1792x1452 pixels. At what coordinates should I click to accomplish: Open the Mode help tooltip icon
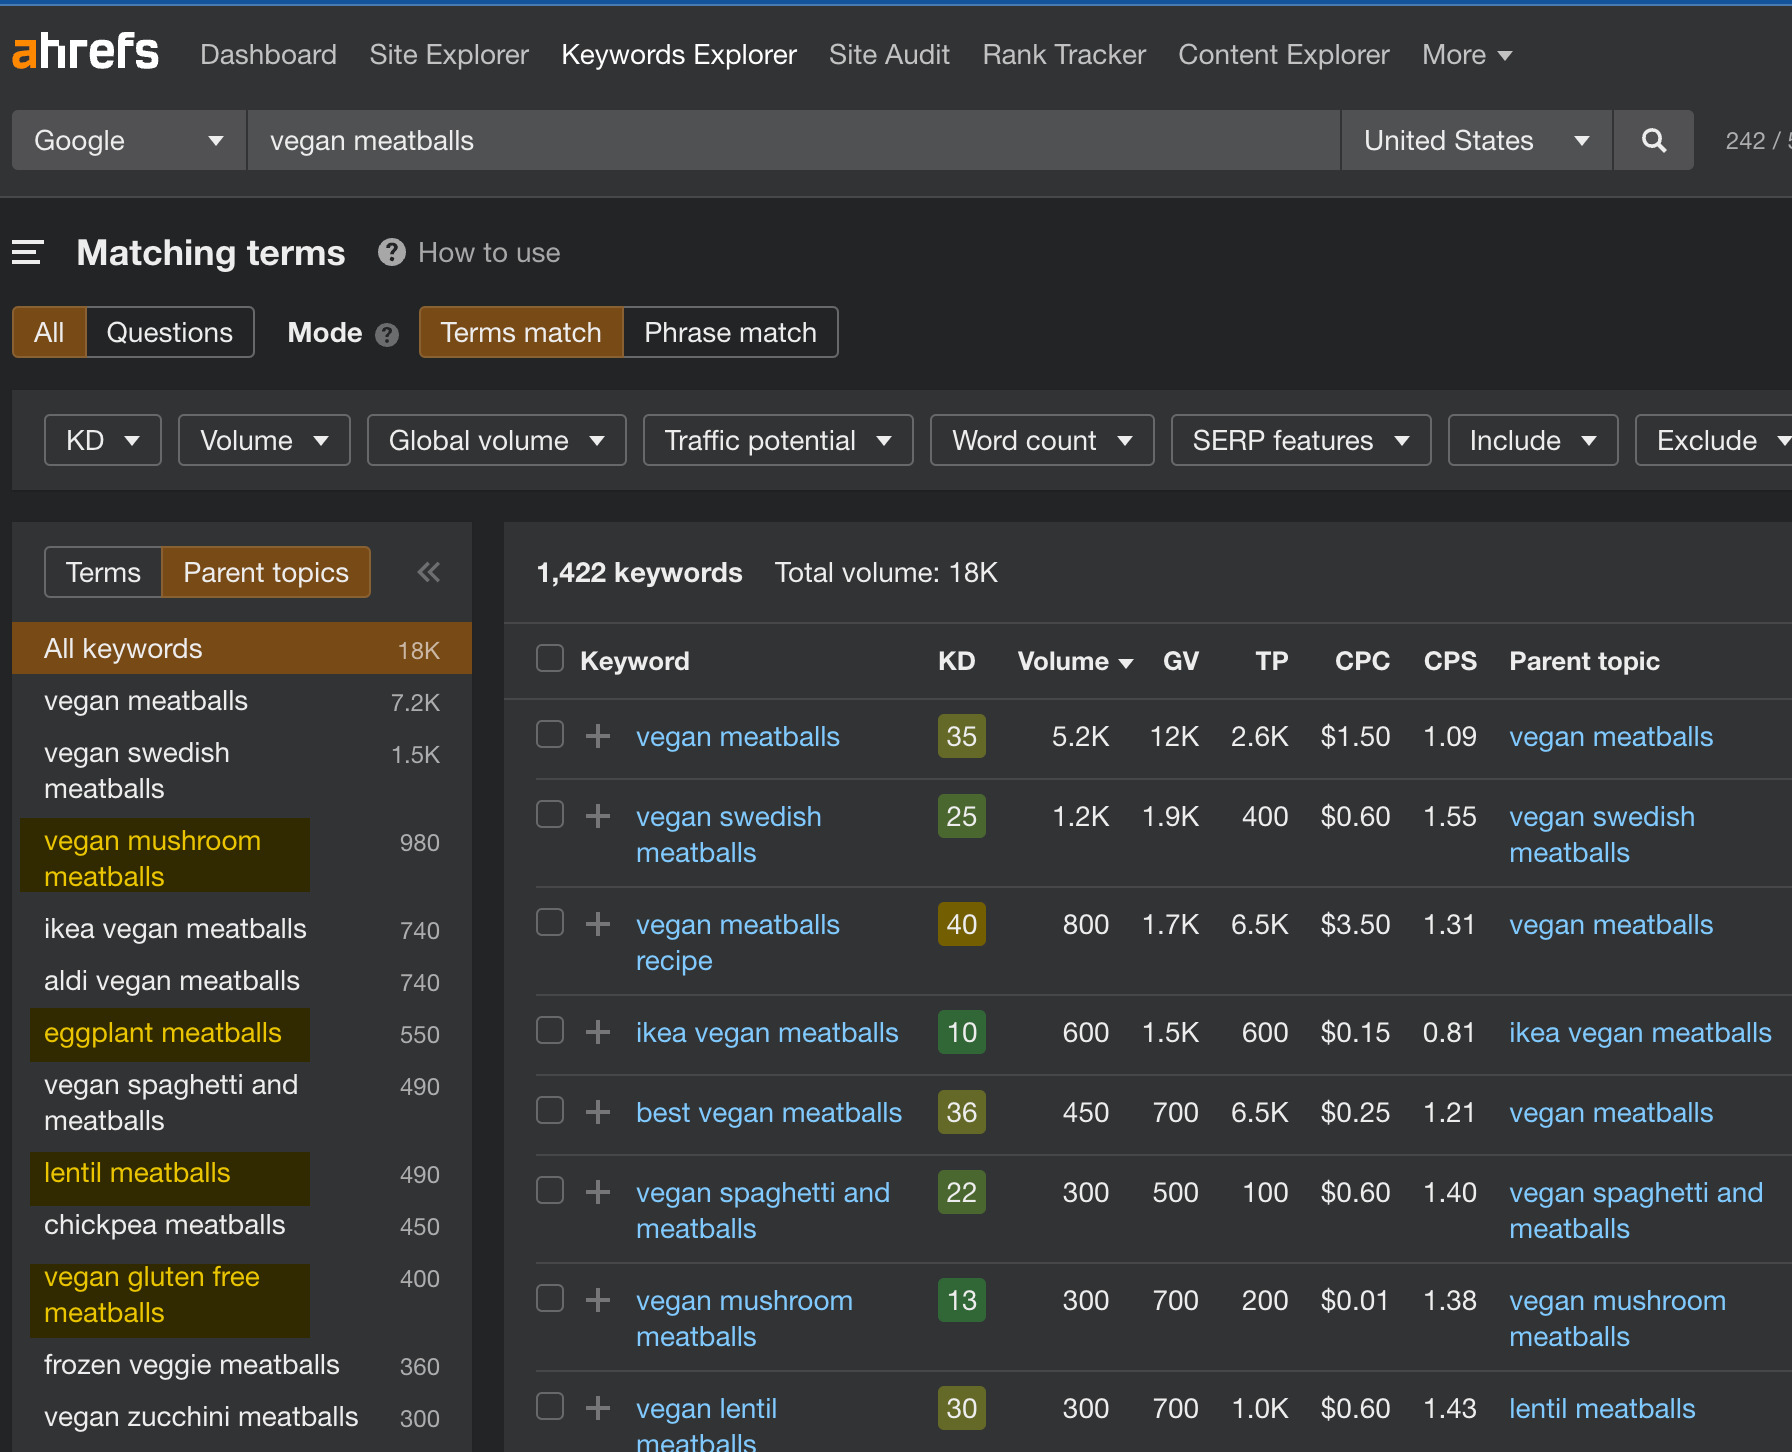click(x=387, y=335)
